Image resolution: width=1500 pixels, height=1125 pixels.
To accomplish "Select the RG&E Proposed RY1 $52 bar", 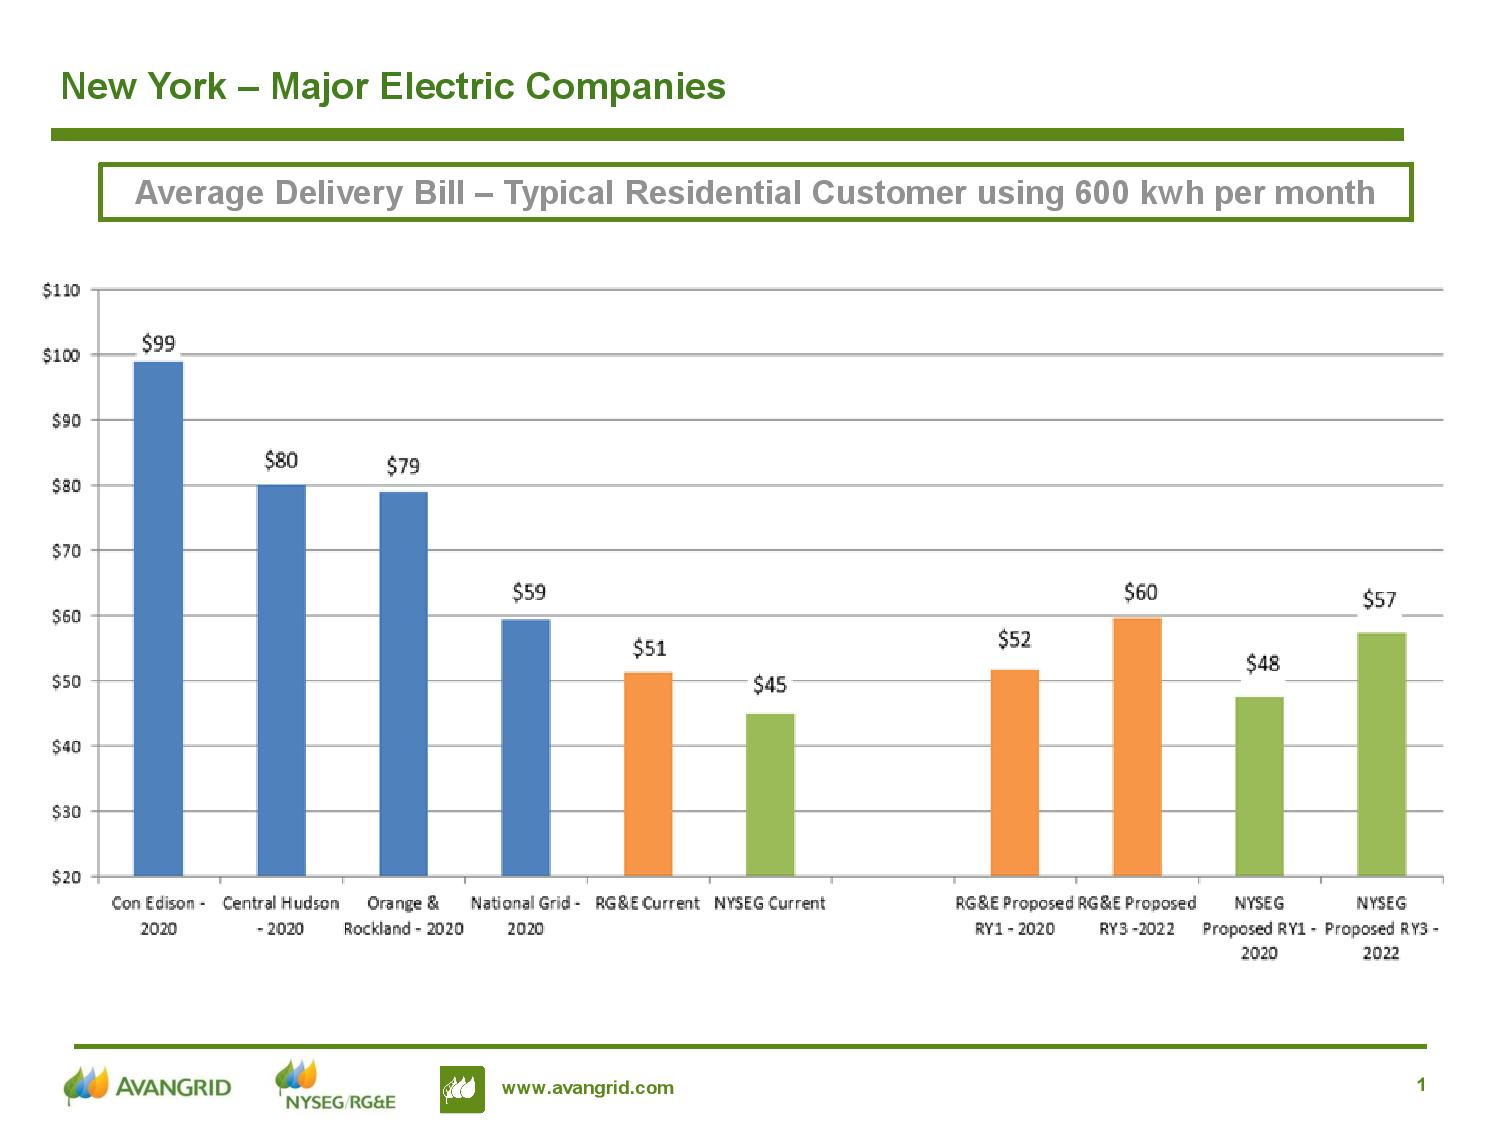I will tap(1014, 773).
